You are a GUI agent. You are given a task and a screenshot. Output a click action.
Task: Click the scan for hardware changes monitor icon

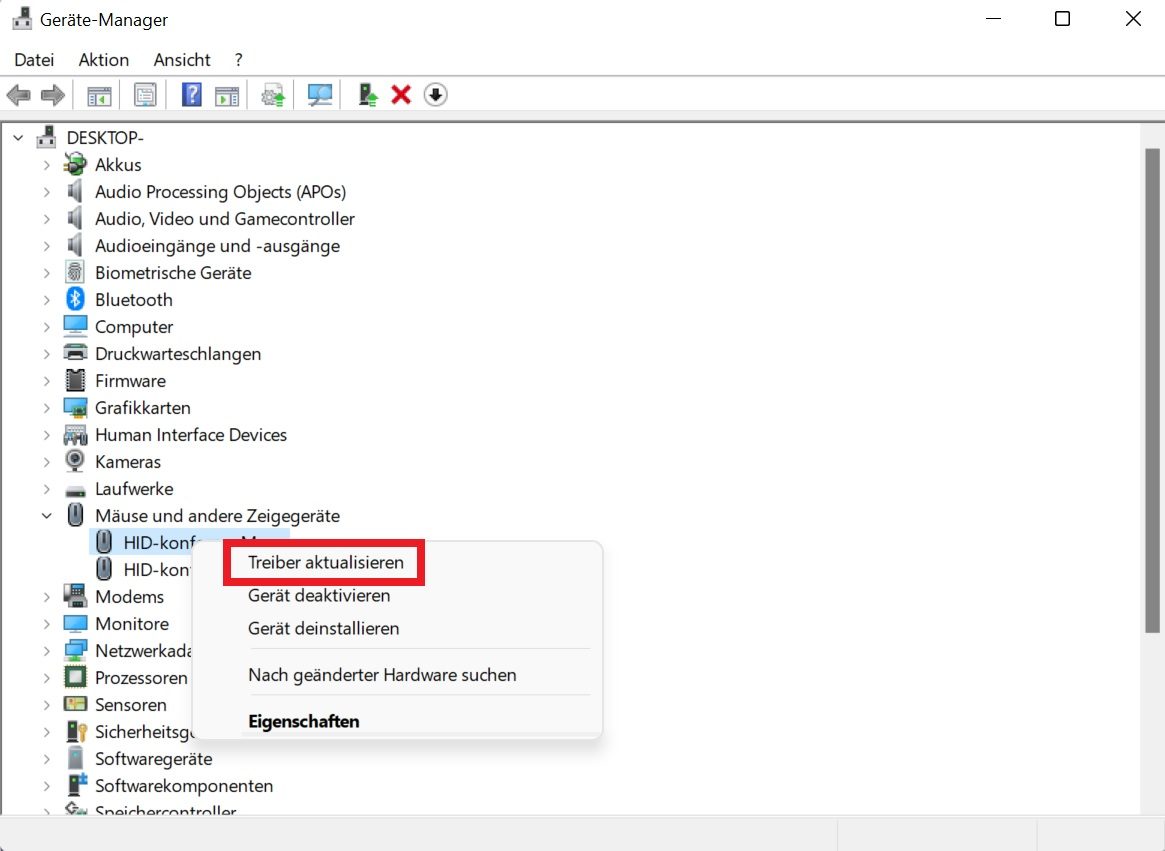(319, 95)
